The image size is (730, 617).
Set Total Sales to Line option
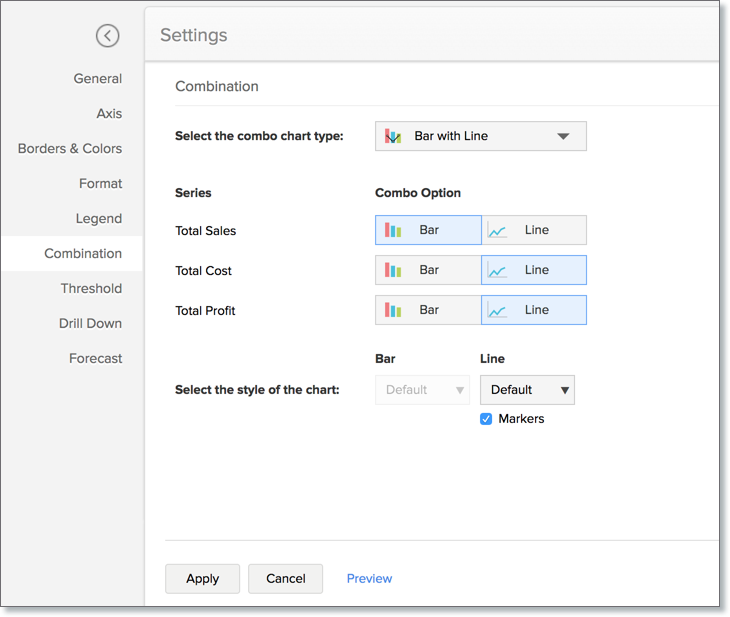(534, 230)
